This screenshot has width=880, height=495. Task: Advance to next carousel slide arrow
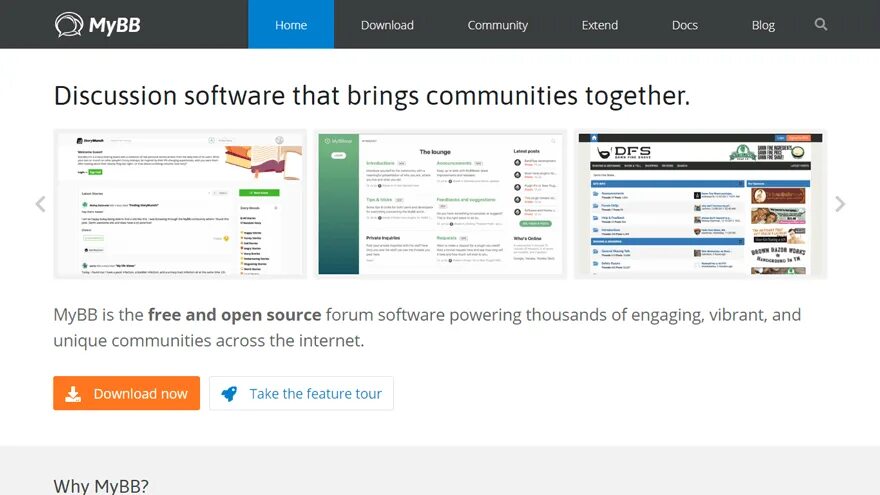(840, 204)
